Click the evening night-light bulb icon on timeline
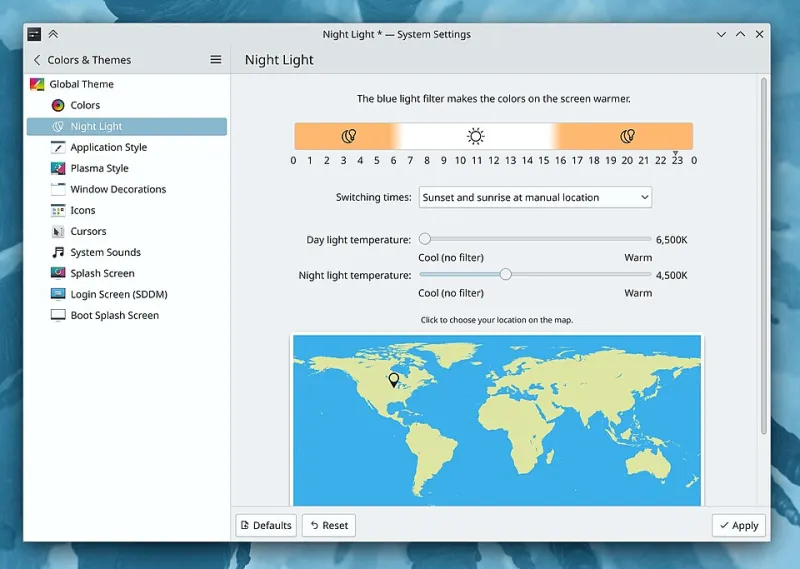800x569 pixels. 628,136
